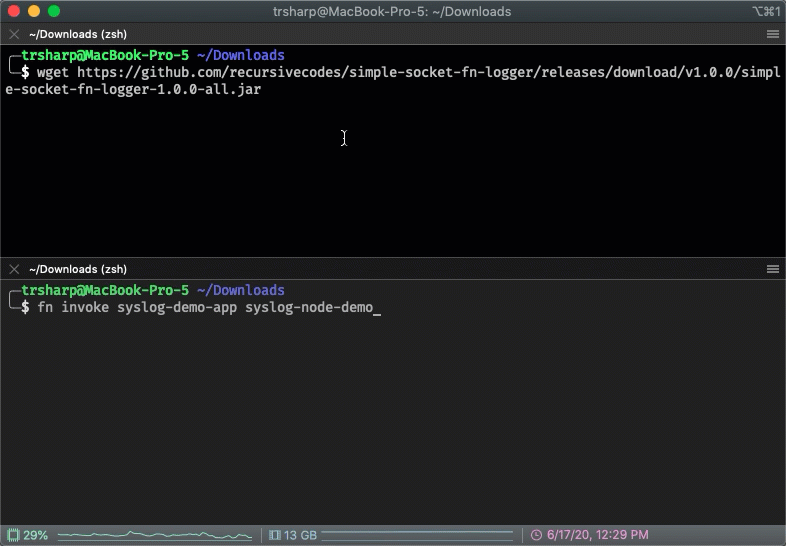Click the blue ~/Downloads path in upper prompt
Screen dimensions: 786x546
click(x=241, y=55)
